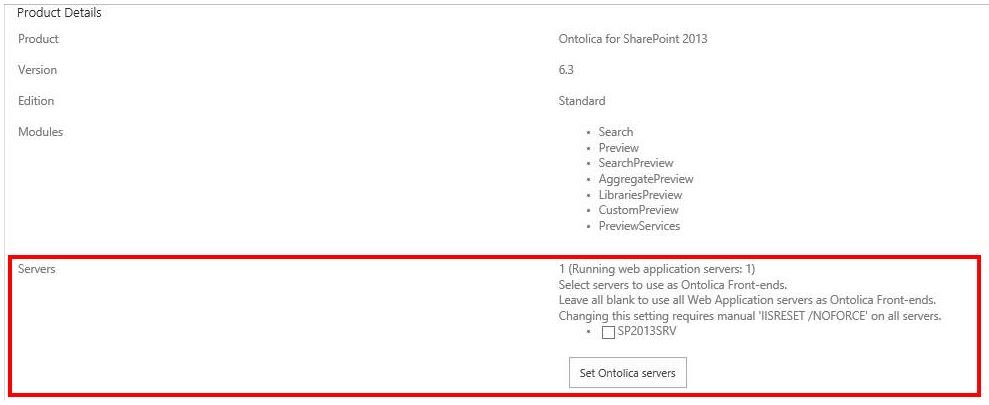Click the AggregatePreview module item

646,179
